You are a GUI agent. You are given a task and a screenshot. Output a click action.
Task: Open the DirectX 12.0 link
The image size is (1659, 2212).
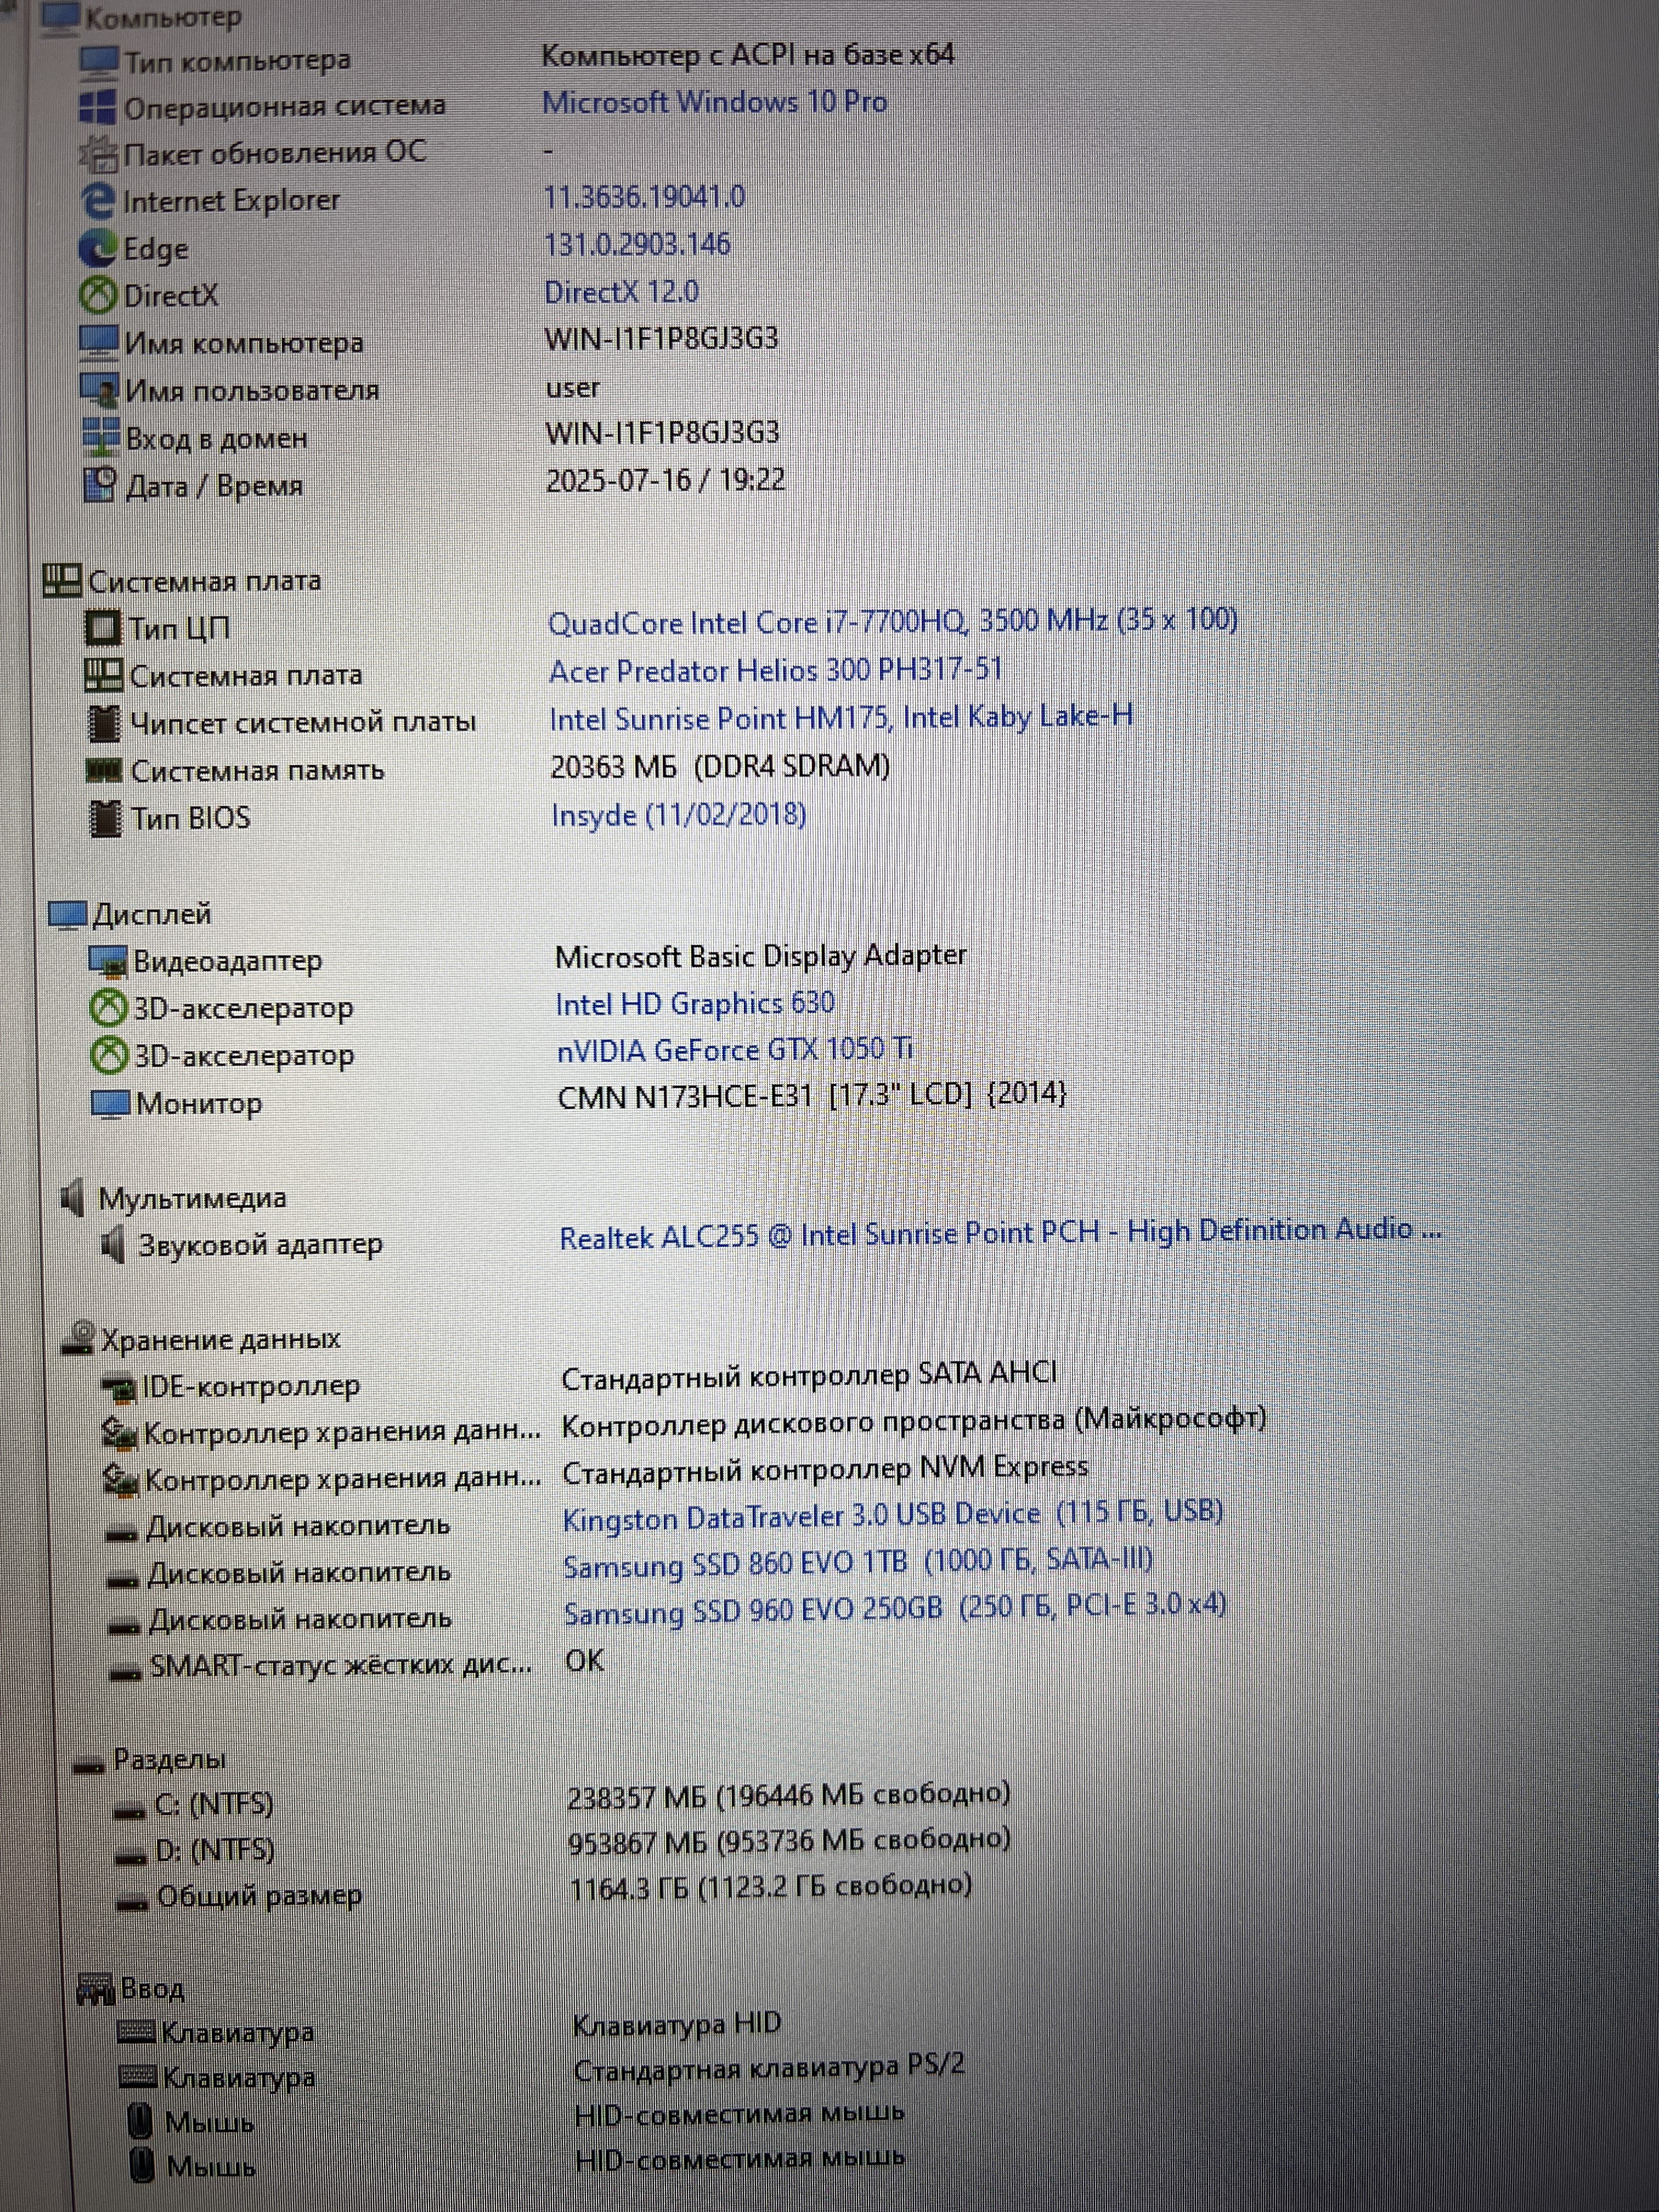coord(621,292)
